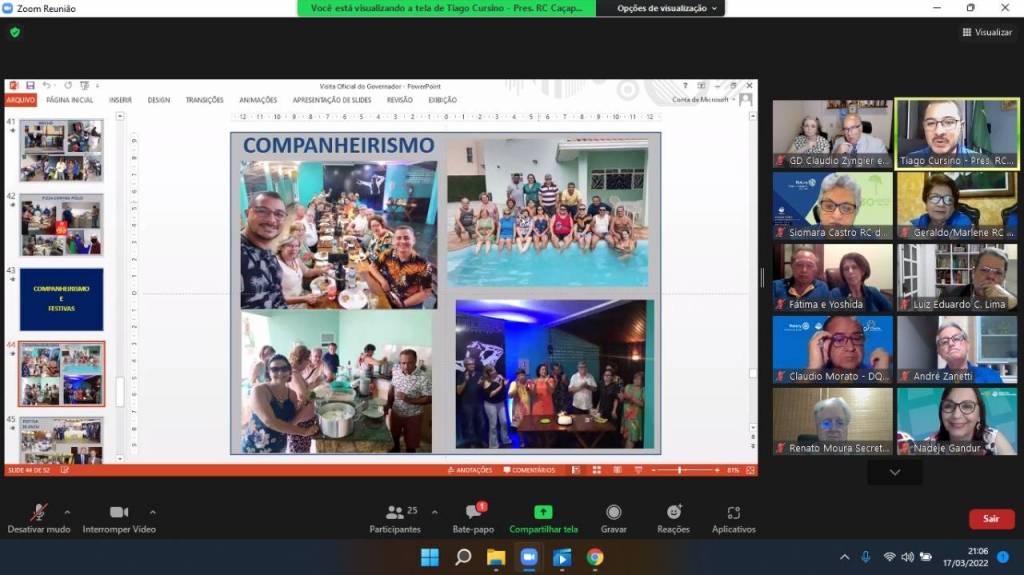Image resolution: width=1024 pixels, height=575 pixels.
Task: Click the green encryption shield icon
Action: pyautogui.click(x=15, y=32)
